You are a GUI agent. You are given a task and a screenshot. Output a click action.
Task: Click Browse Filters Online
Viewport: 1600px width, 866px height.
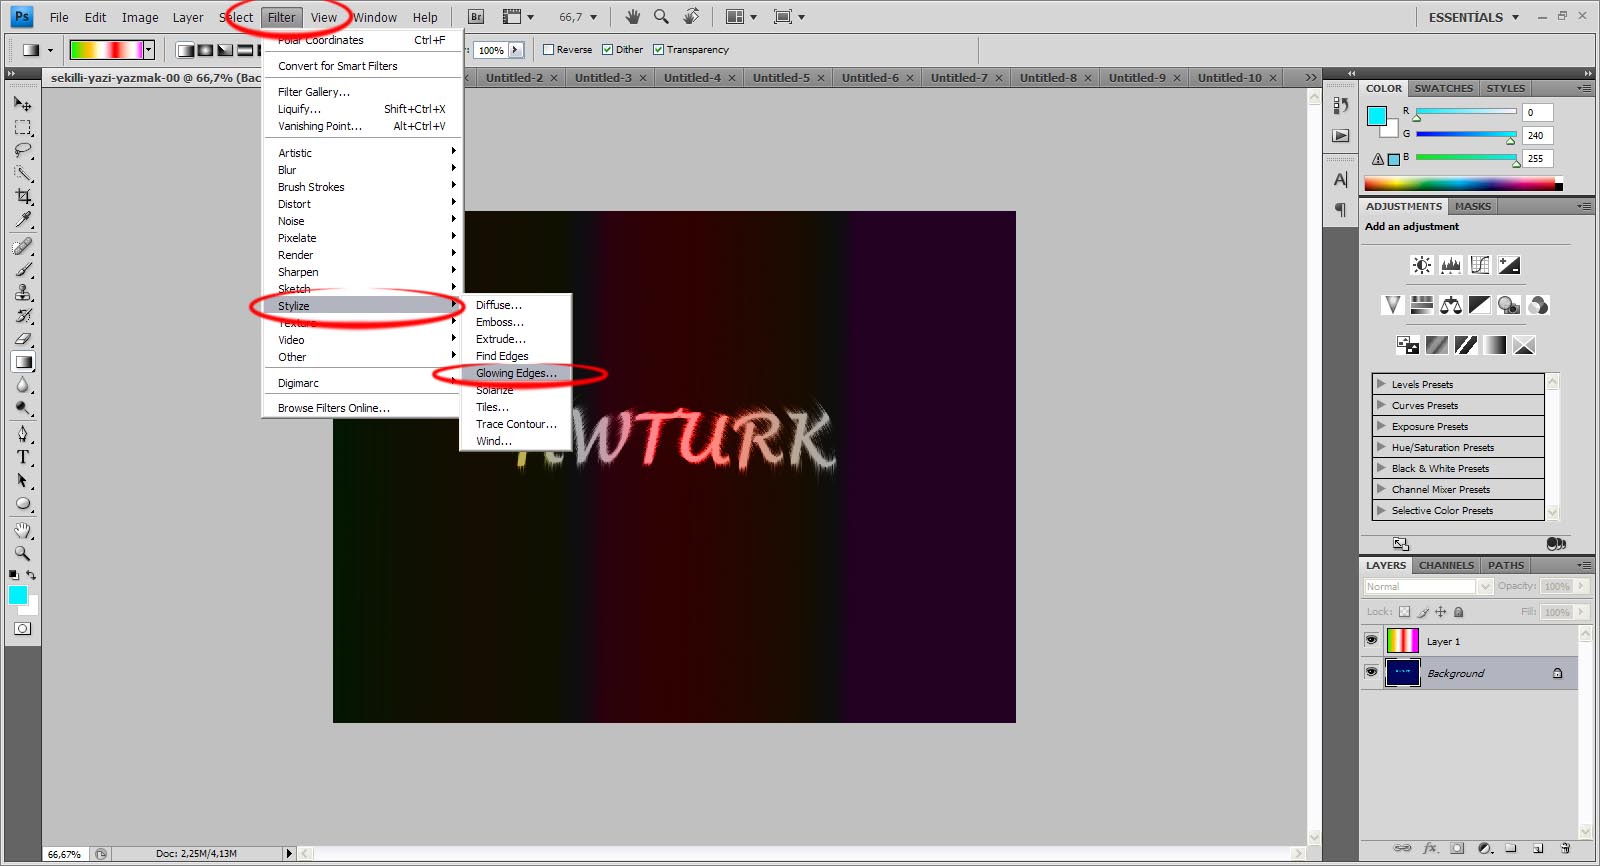(360, 408)
